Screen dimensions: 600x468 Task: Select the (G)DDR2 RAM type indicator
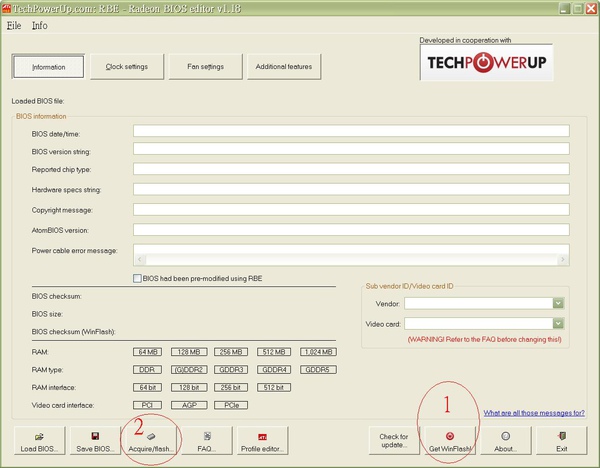[x=189, y=370]
